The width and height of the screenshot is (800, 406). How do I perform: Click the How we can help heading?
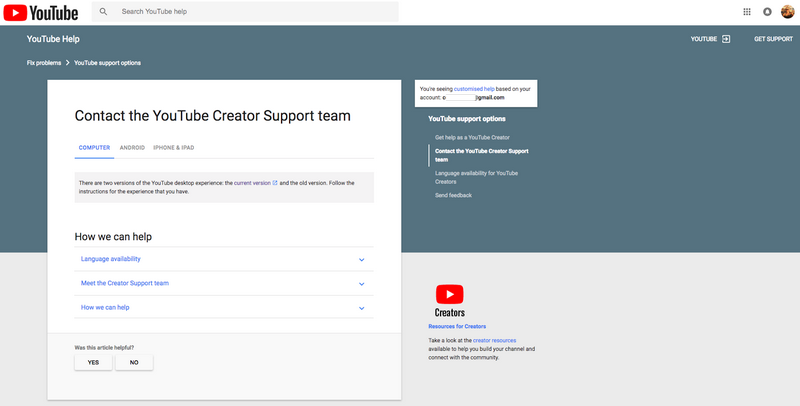point(113,237)
